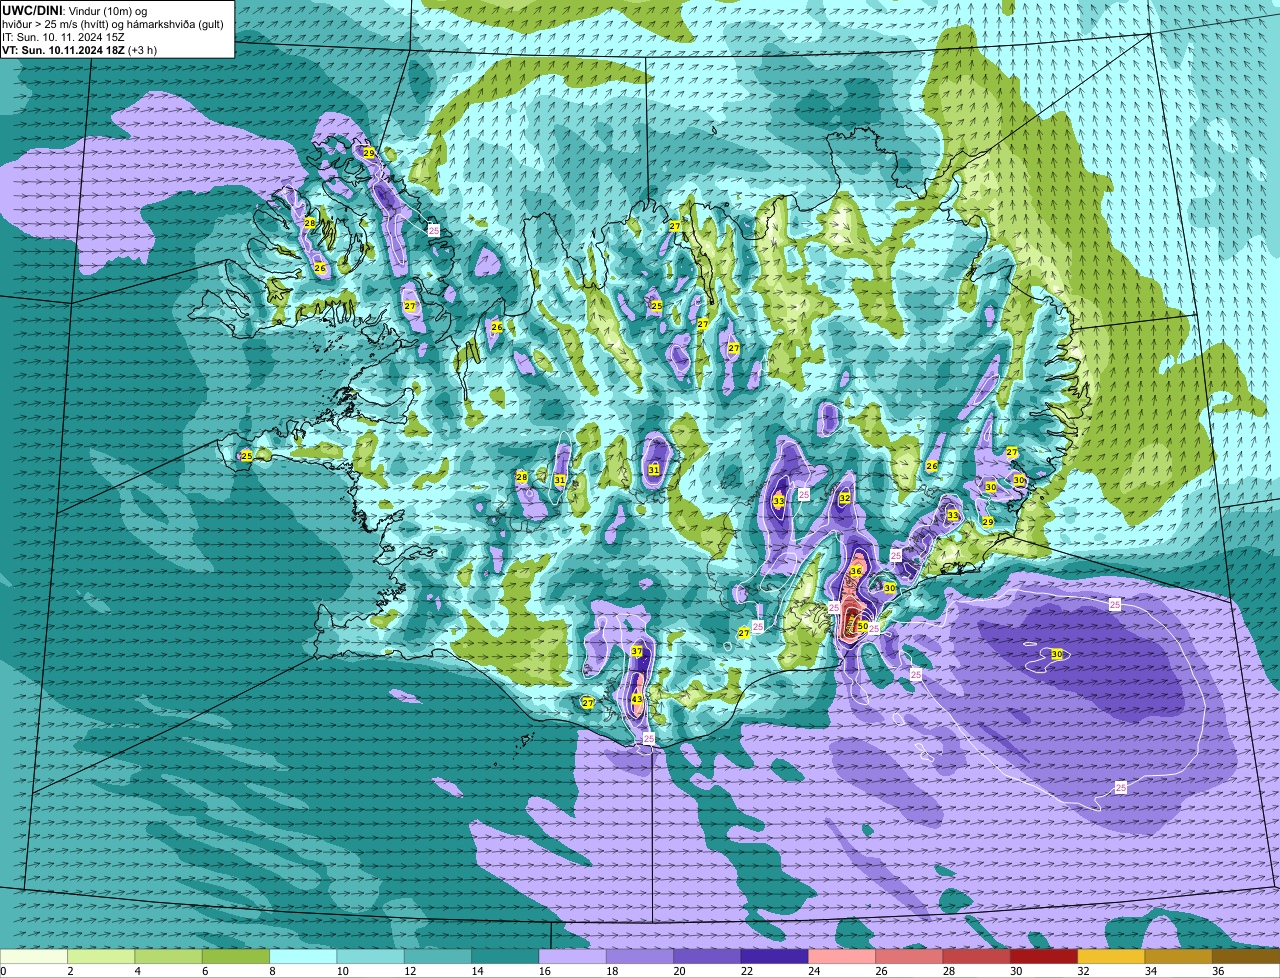Click the '4' tick label on the color scale

pyautogui.click(x=137, y=971)
